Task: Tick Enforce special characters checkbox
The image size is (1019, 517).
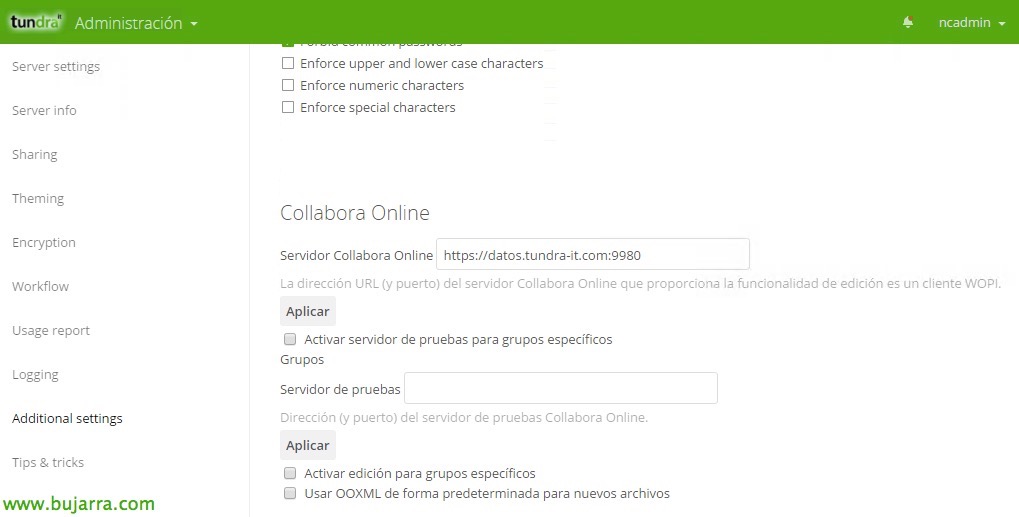Action: (x=288, y=108)
